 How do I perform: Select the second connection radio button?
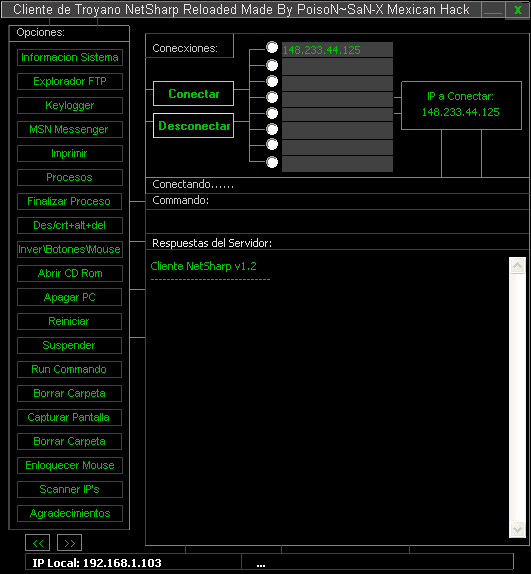[x=272, y=65]
